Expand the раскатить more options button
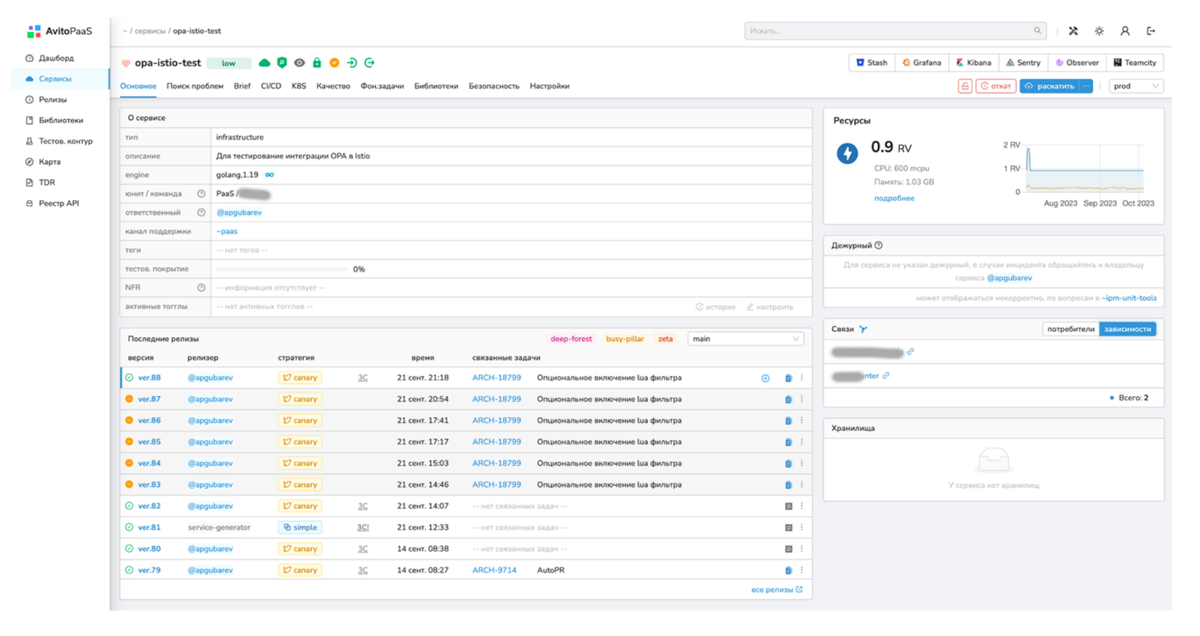The width and height of the screenshot is (1200, 636). coord(1086,86)
